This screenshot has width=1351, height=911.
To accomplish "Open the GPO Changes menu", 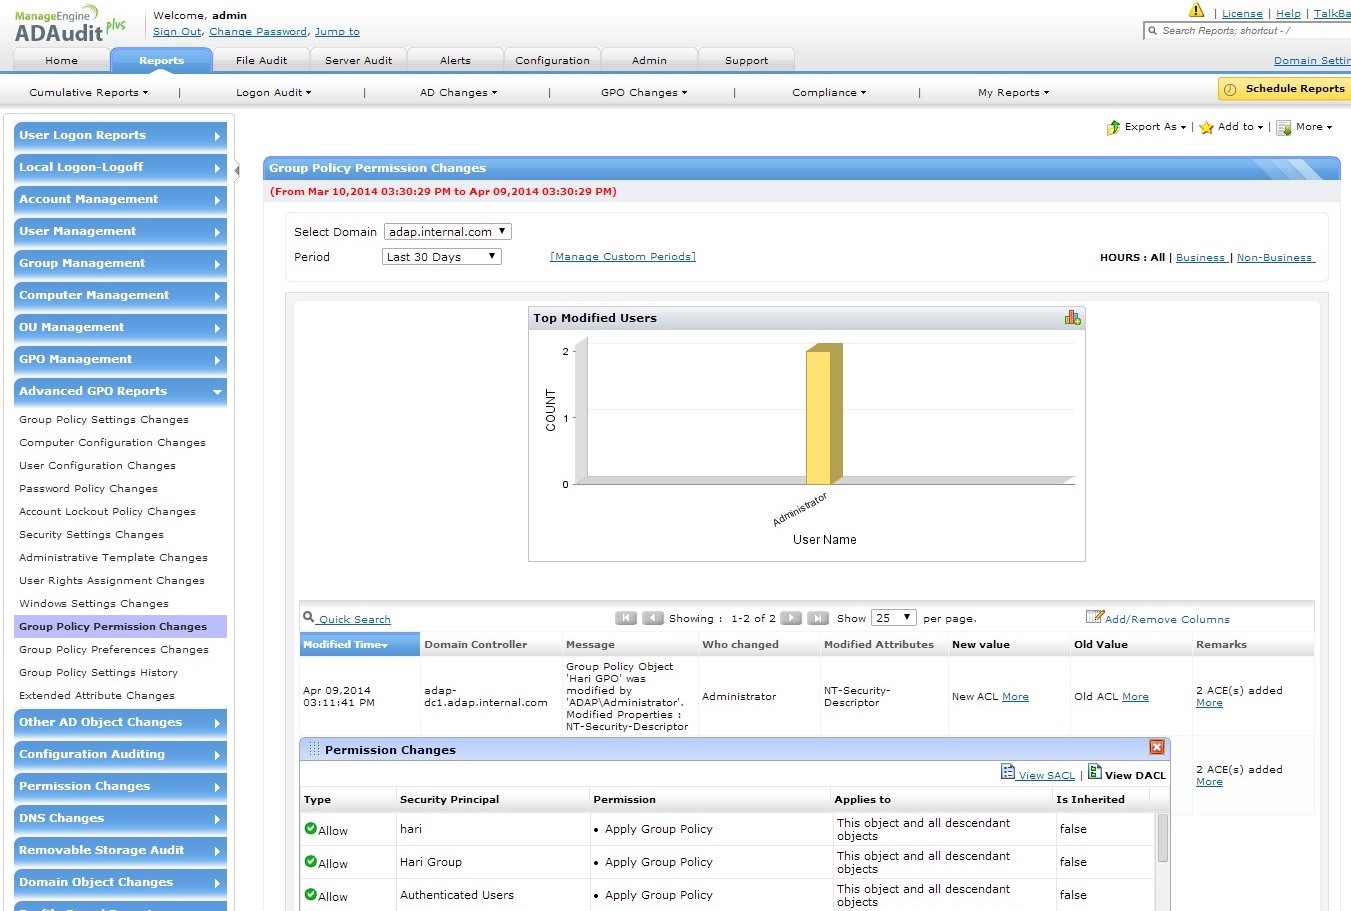I will [x=643, y=93].
